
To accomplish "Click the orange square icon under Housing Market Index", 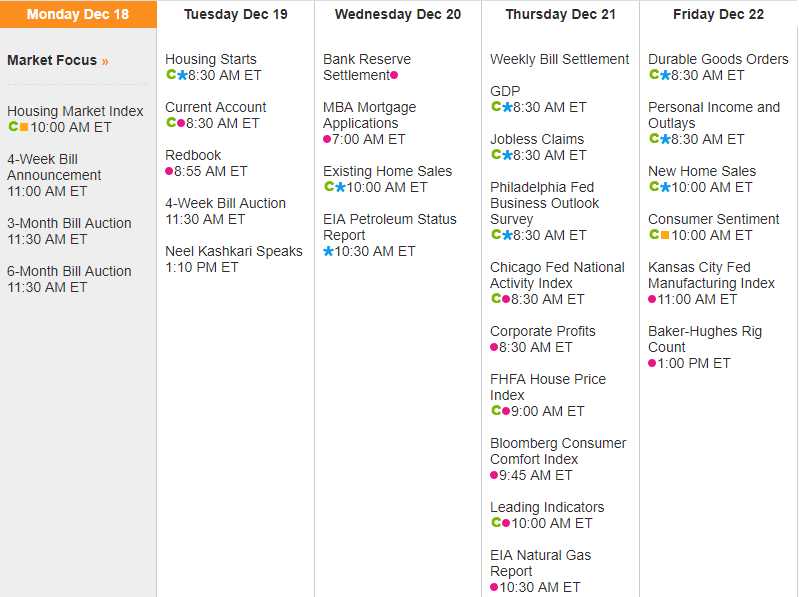I will click(x=24, y=127).
